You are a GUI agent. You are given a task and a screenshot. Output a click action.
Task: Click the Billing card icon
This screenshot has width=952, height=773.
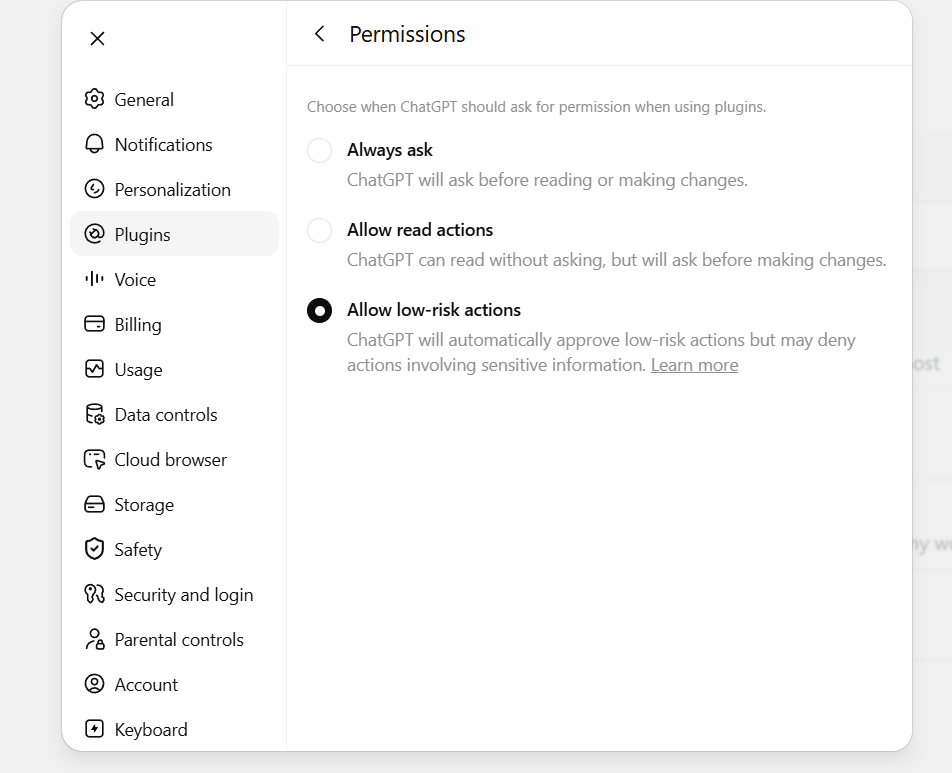[x=94, y=324]
